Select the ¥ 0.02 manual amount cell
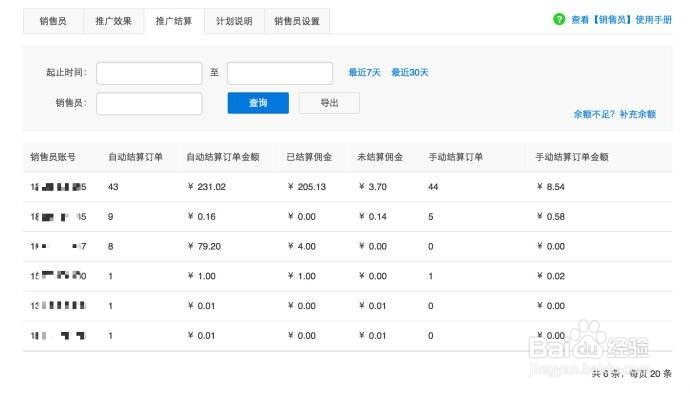690x393 pixels. 551,276
